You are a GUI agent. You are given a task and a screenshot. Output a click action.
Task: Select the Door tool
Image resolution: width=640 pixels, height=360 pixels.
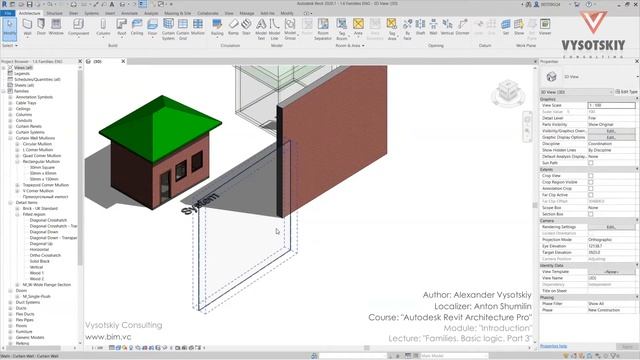tap(41, 27)
